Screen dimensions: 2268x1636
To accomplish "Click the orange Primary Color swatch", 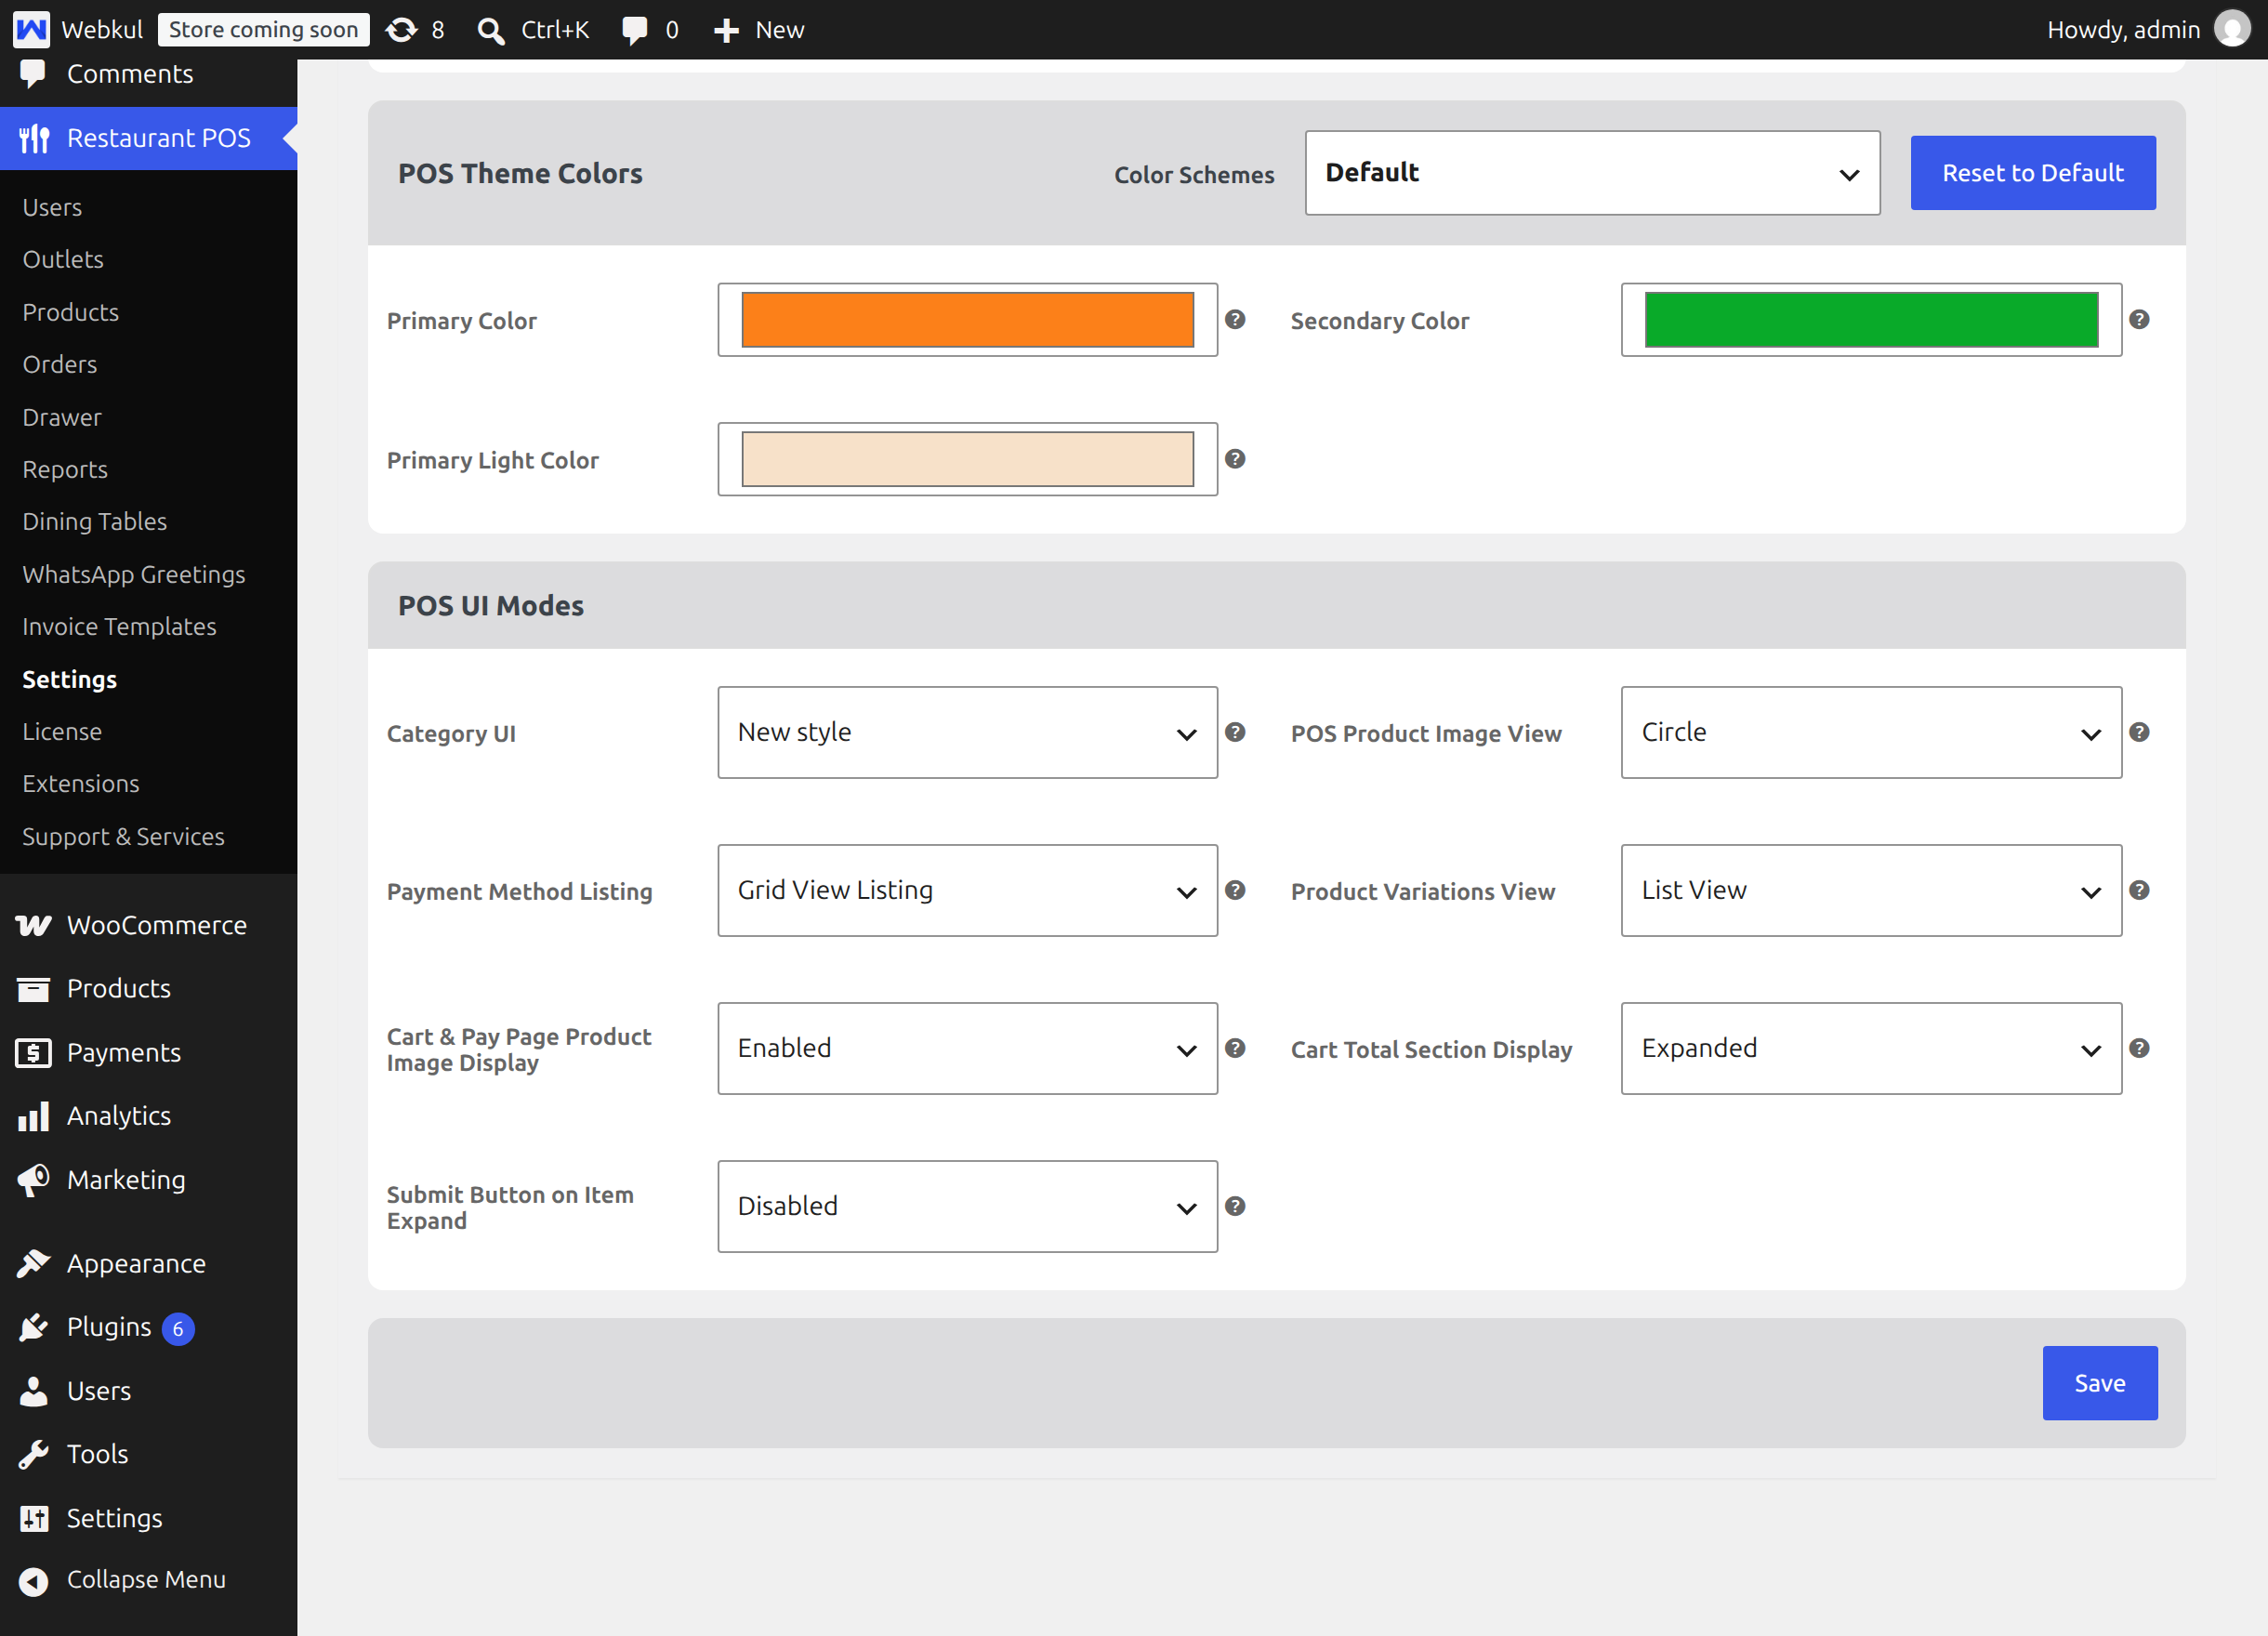I will (967, 320).
